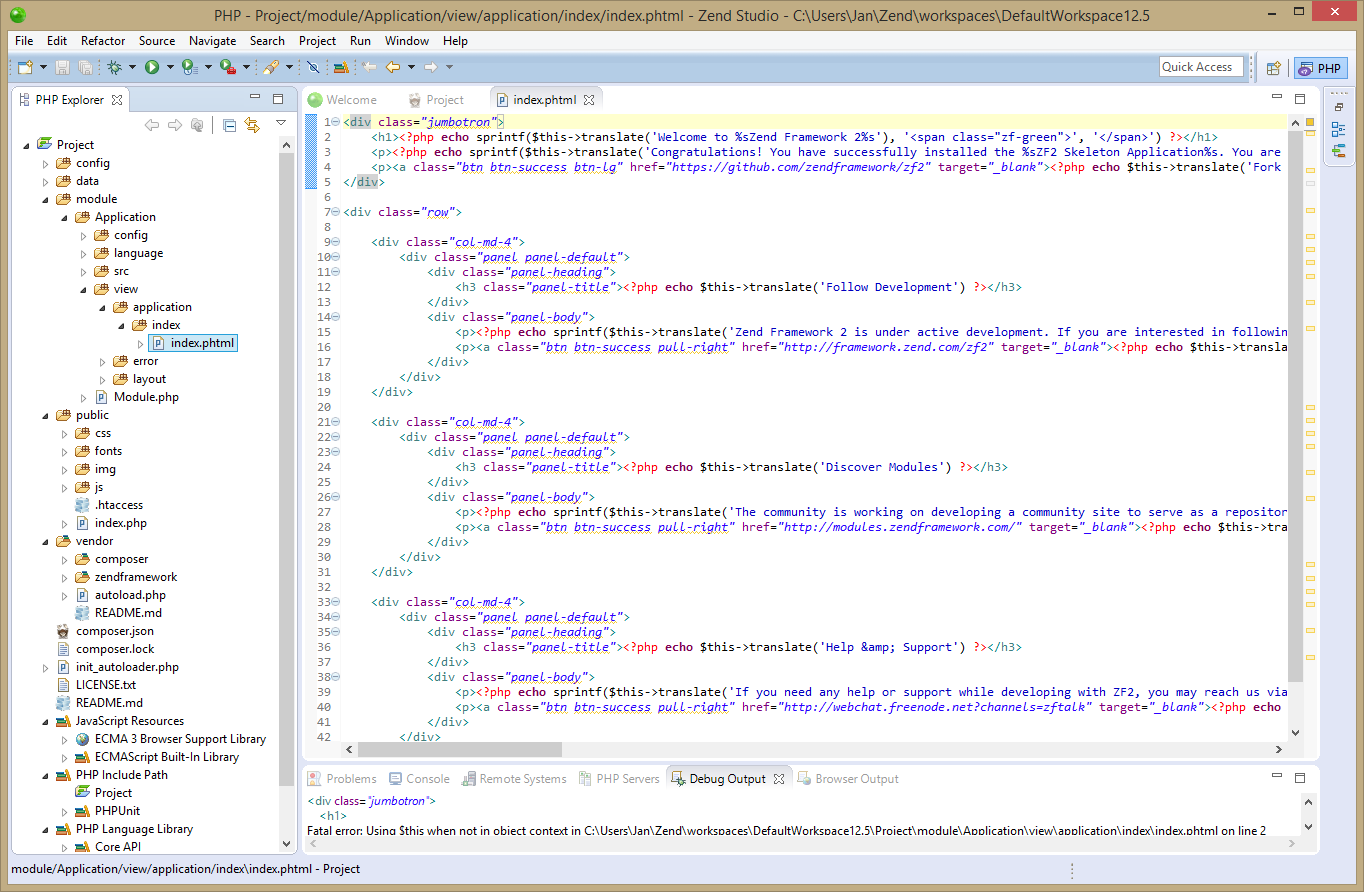This screenshot has height=892, width=1364.
Task: Expand the language folder
Action: coord(84,253)
